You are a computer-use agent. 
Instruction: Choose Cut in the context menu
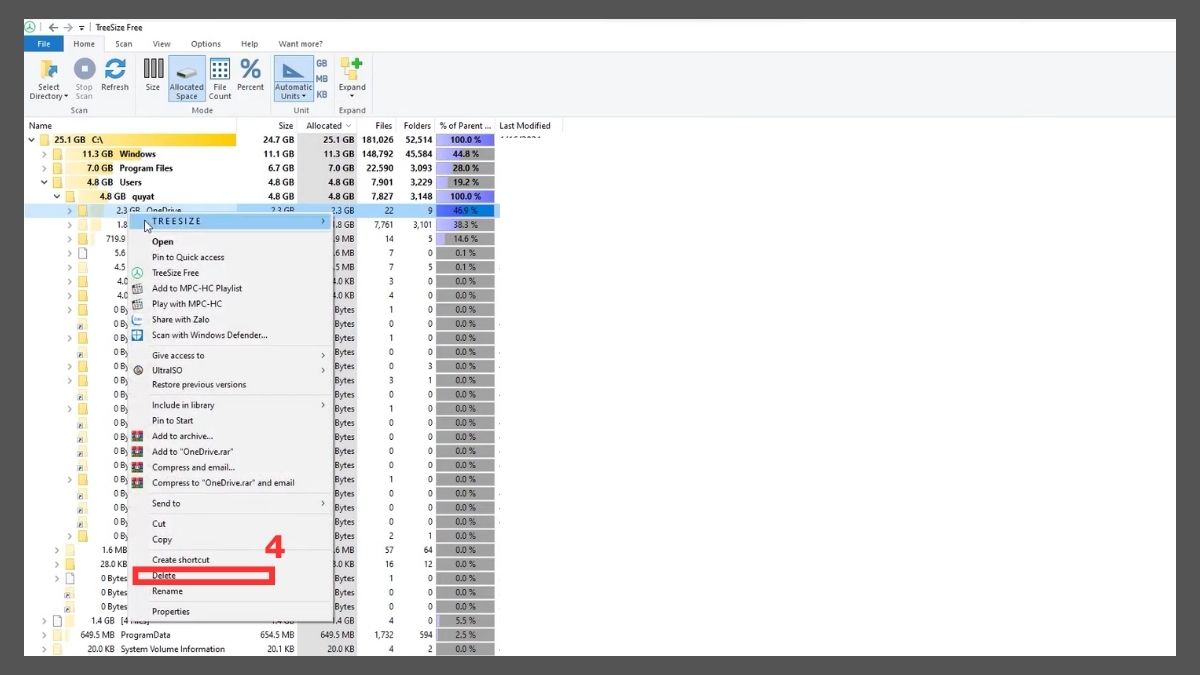pos(230,524)
